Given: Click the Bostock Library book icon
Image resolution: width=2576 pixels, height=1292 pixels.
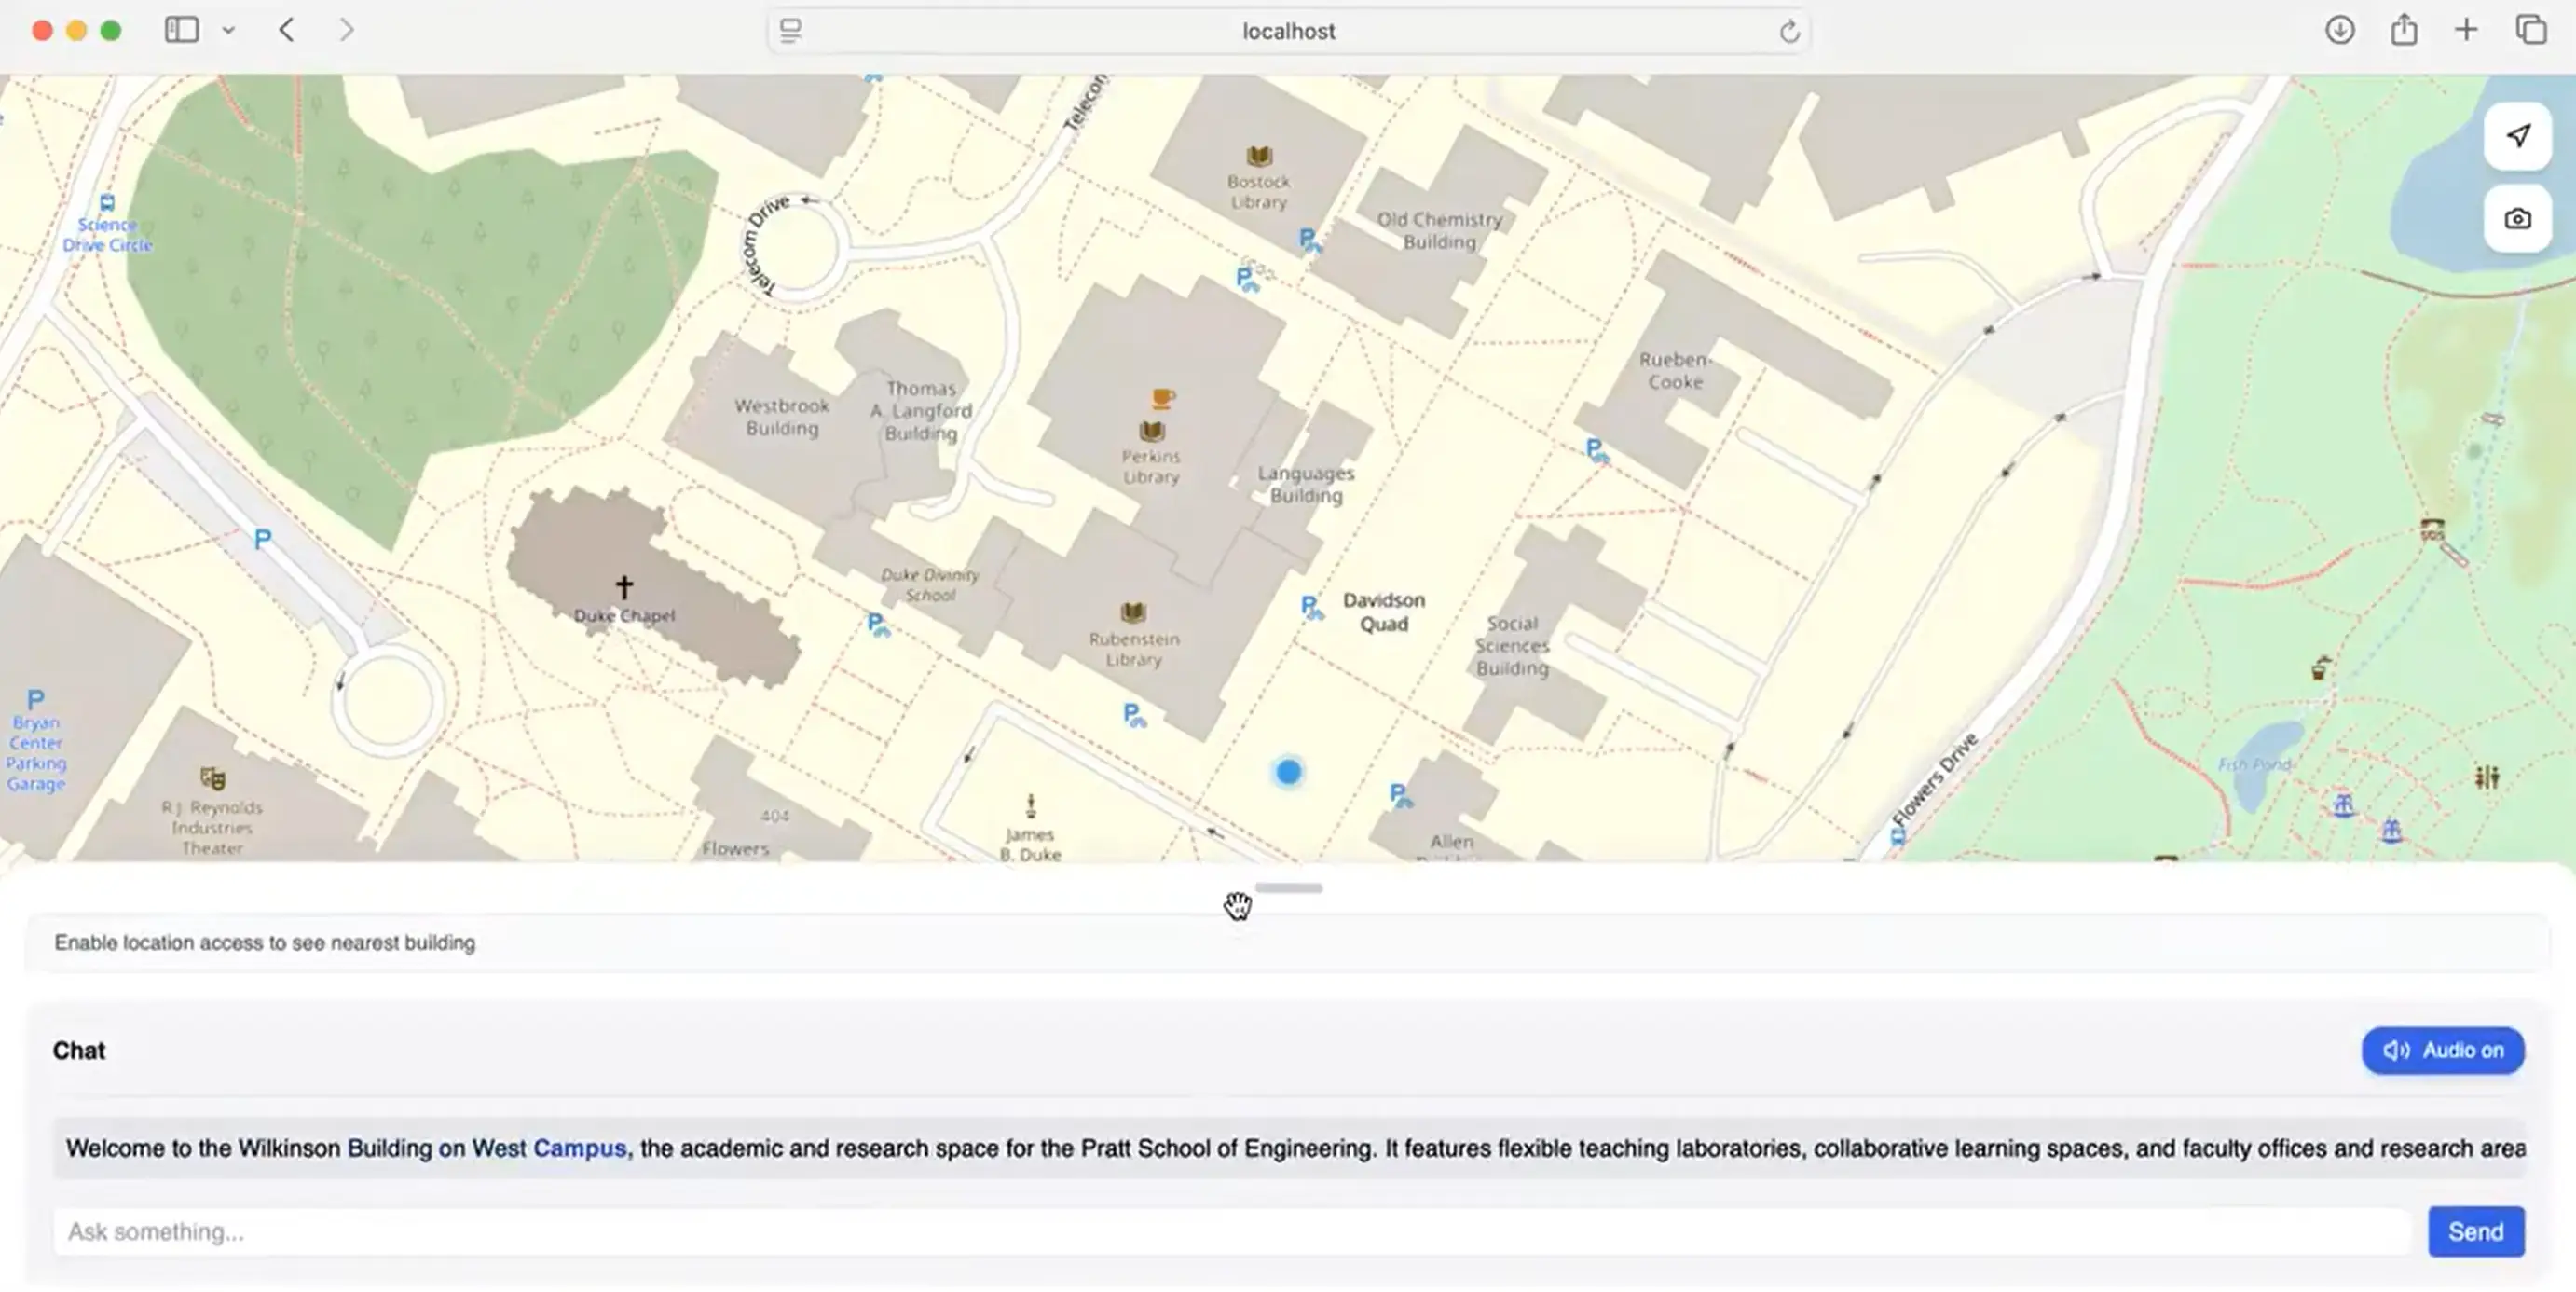Looking at the screenshot, I should 1258,155.
